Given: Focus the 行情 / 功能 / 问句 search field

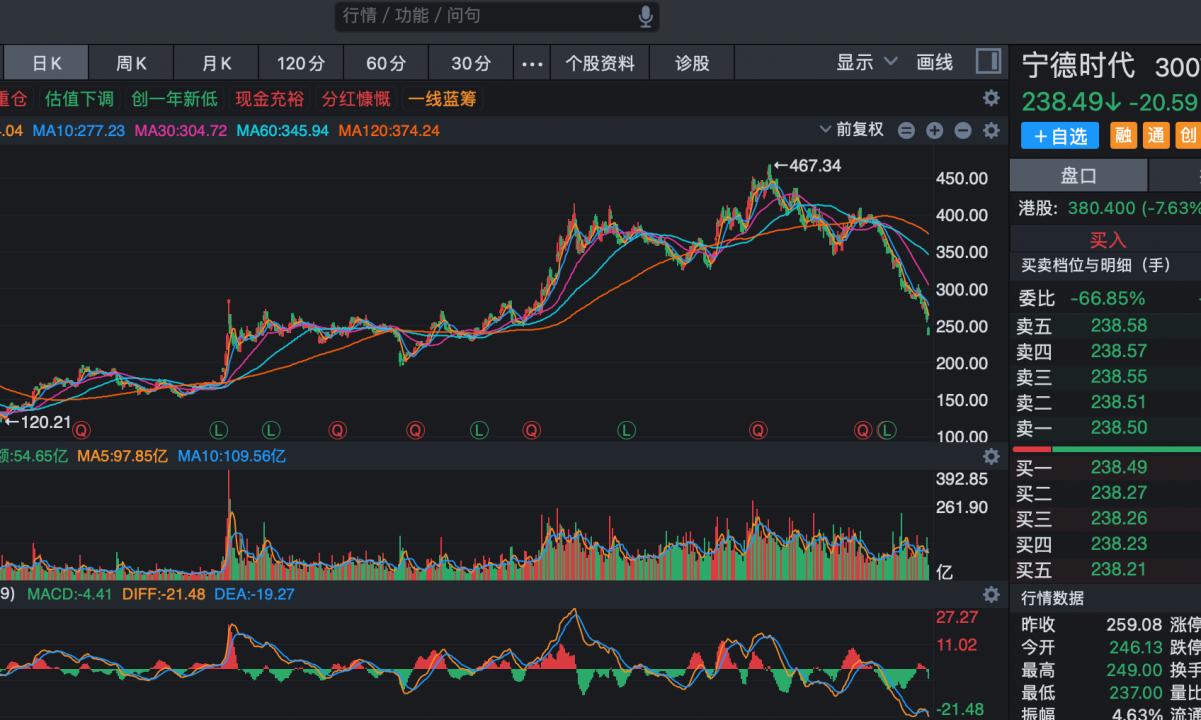Looking at the screenshot, I should click(x=497, y=16).
